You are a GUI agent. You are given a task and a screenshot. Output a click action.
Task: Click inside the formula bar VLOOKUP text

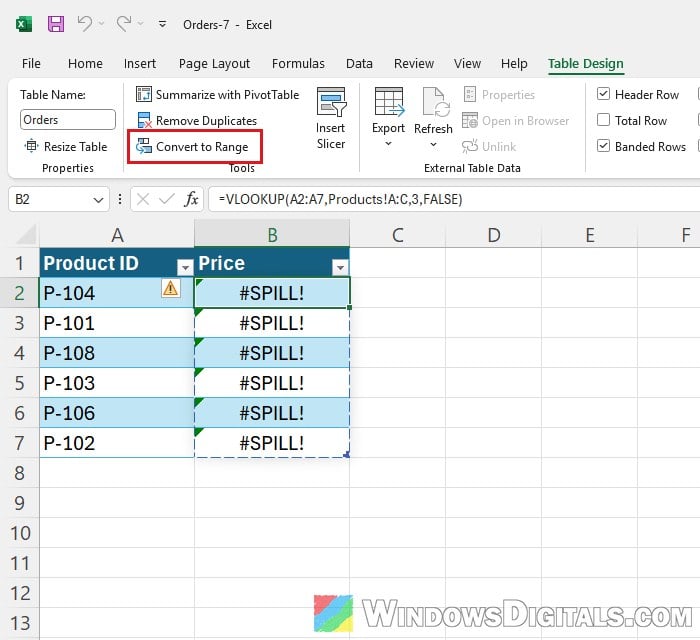(340, 199)
